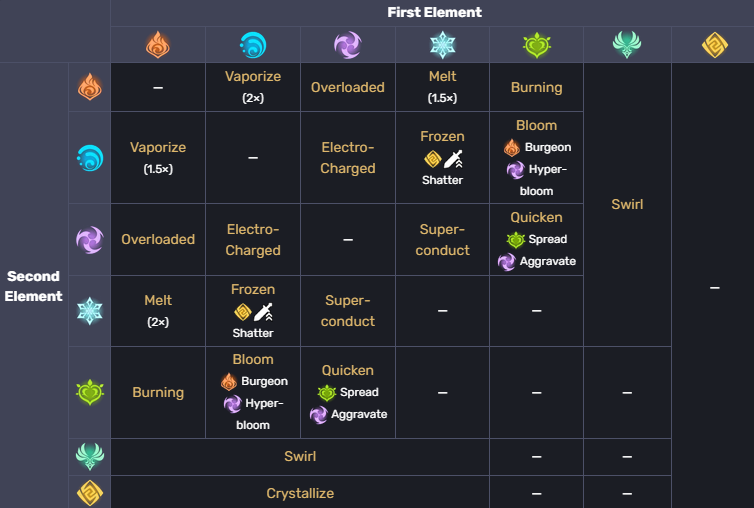The image size is (754, 508).
Task: Select the Anemo icon in the top header row
Action: (627, 45)
